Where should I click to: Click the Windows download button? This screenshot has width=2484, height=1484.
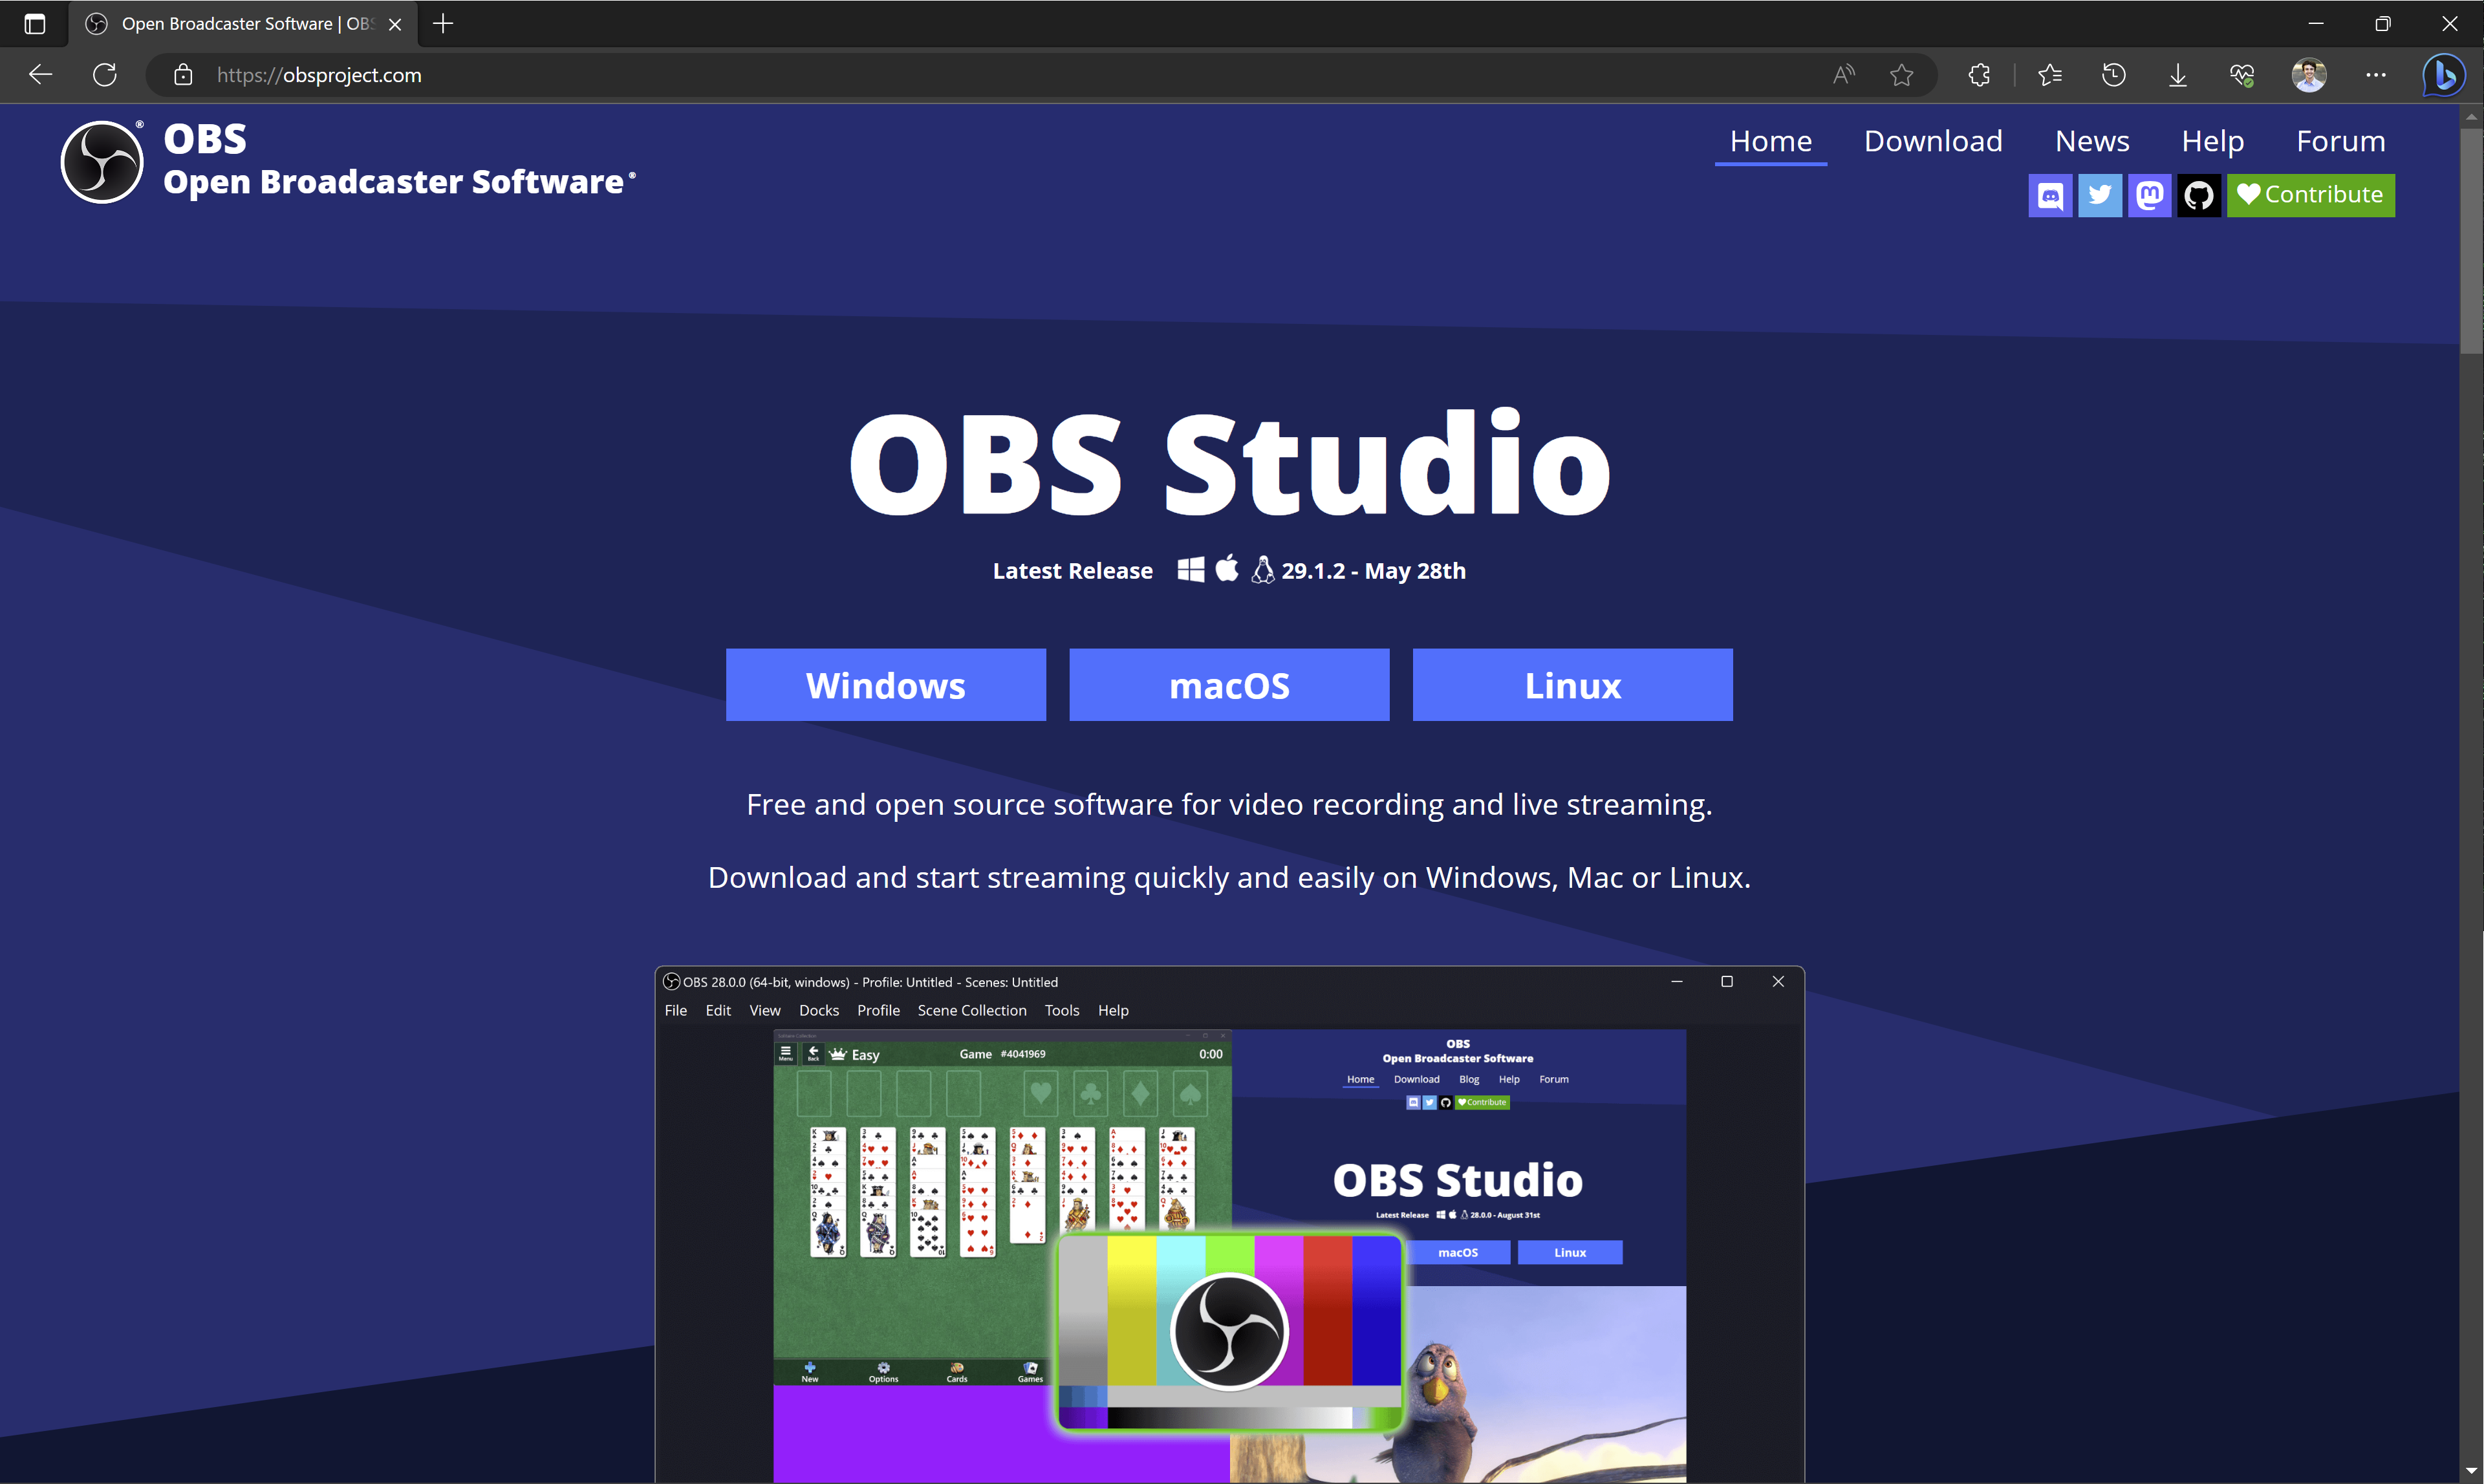pyautogui.click(x=885, y=684)
